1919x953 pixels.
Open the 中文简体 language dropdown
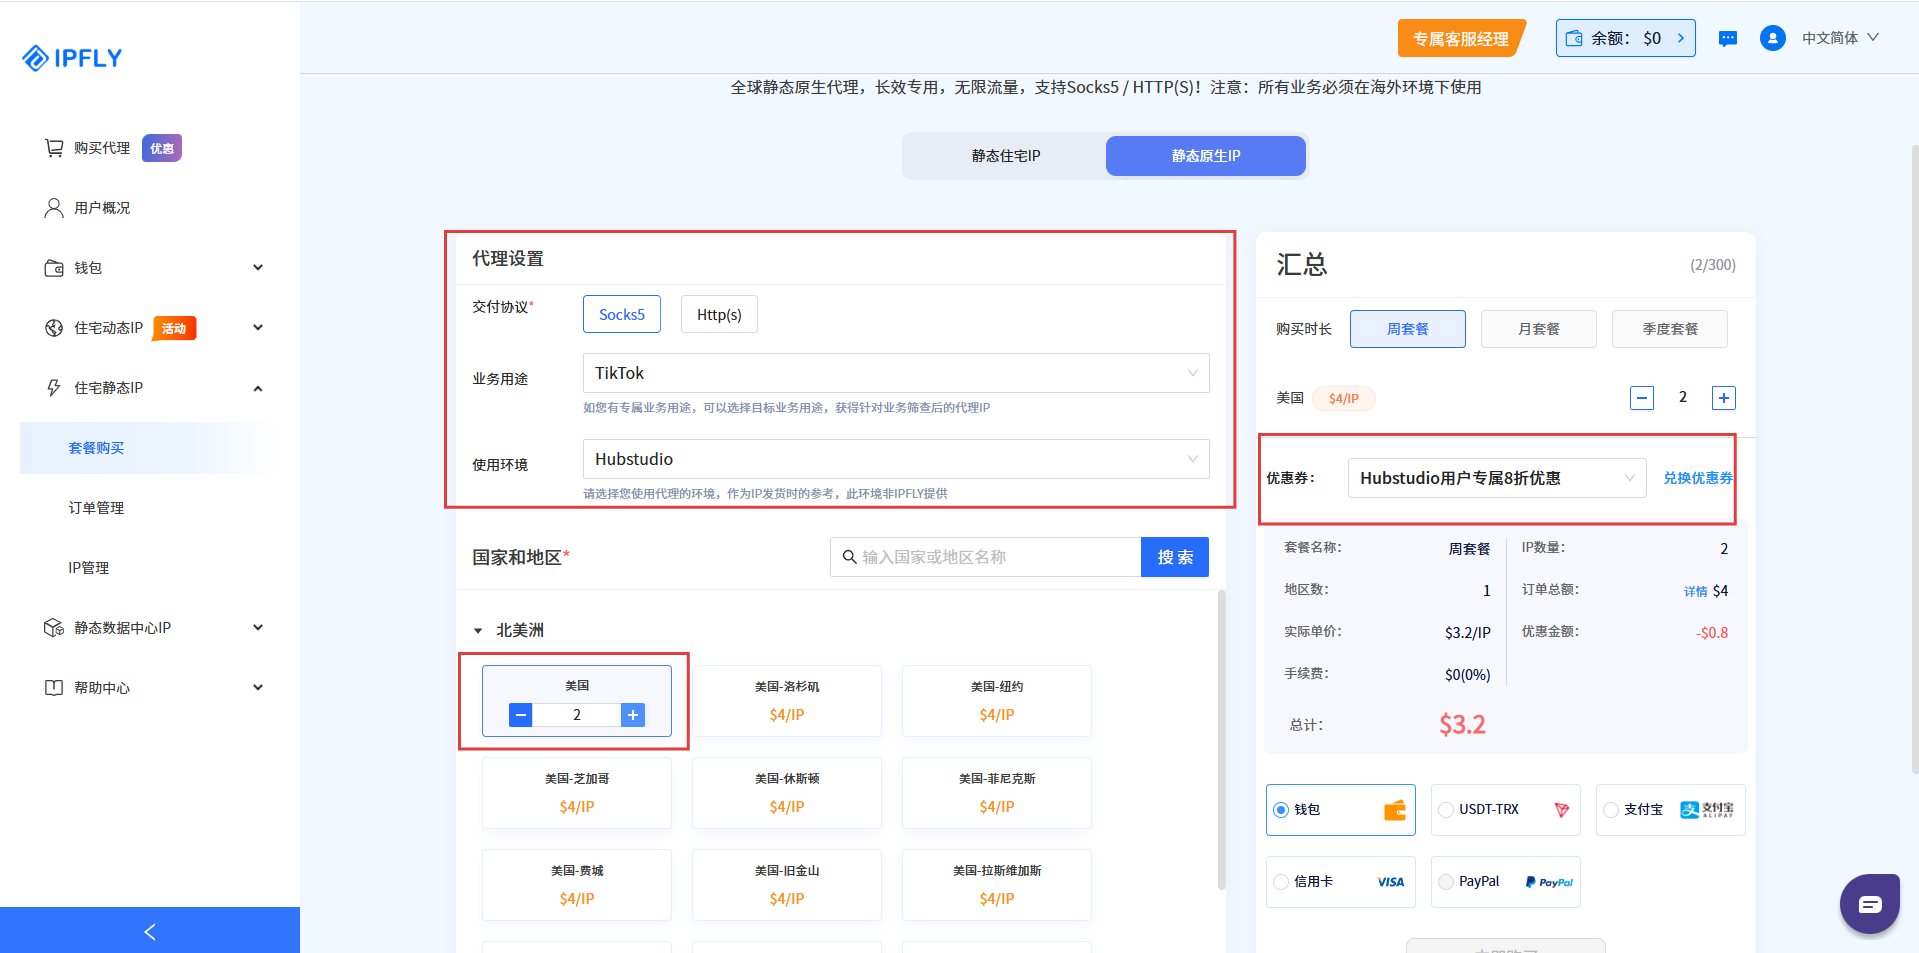tap(1840, 38)
